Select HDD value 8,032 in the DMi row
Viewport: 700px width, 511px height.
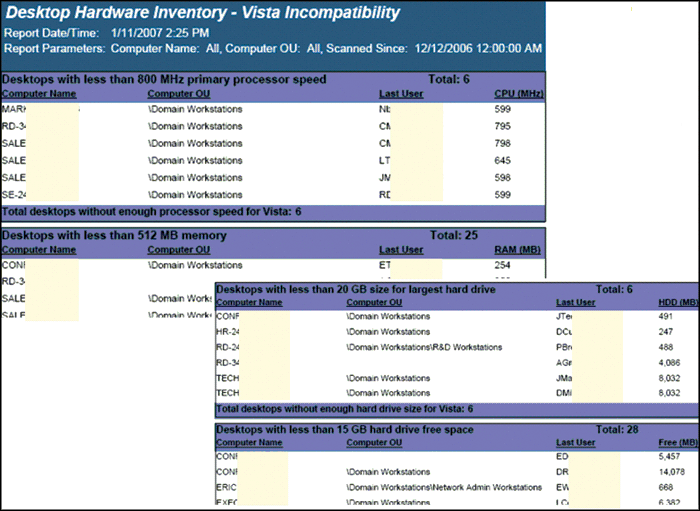(669, 393)
